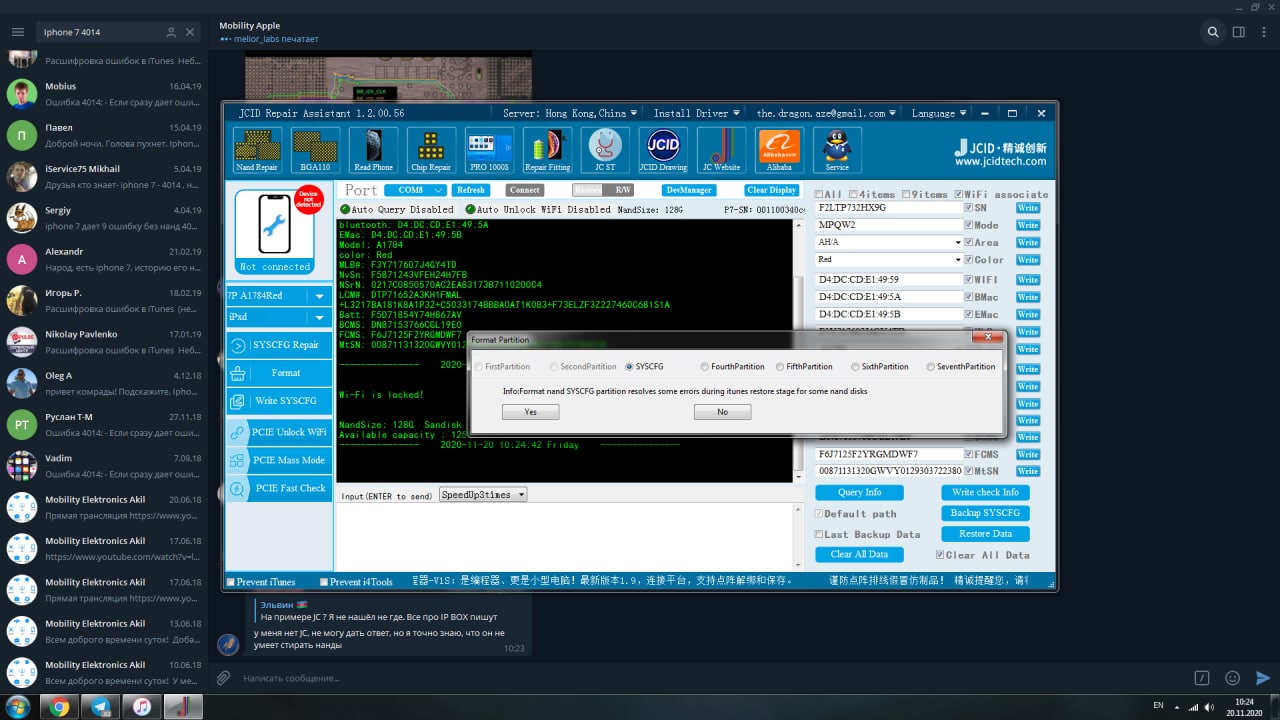Toggle Clear All Data checkbox

tap(940, 555)
